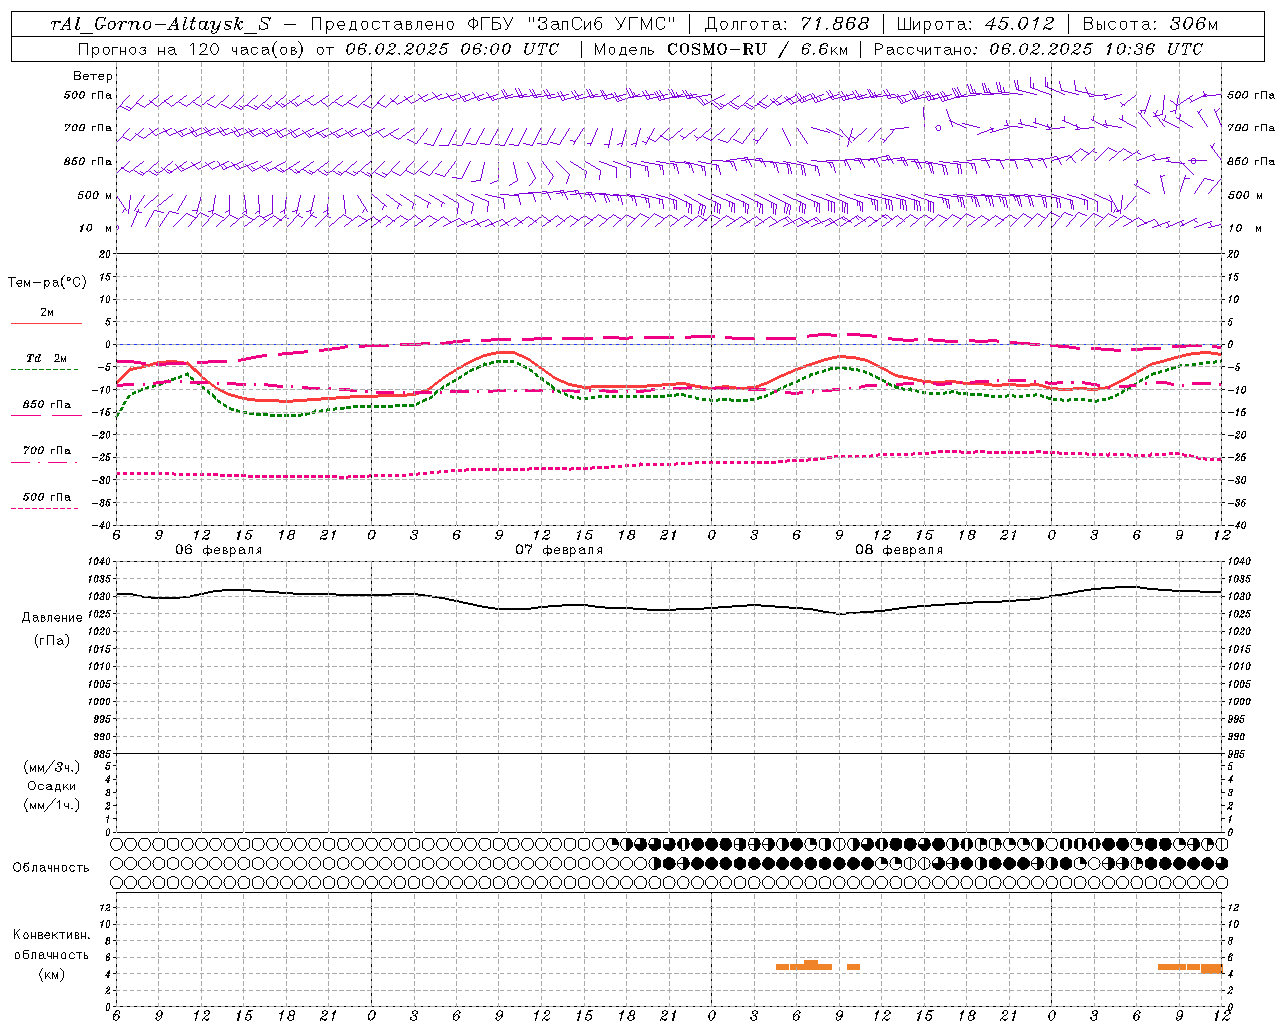Click the black pressure curve
Image resolution: width=1280 pixels, height=1024 pixels.
(669, 609)
